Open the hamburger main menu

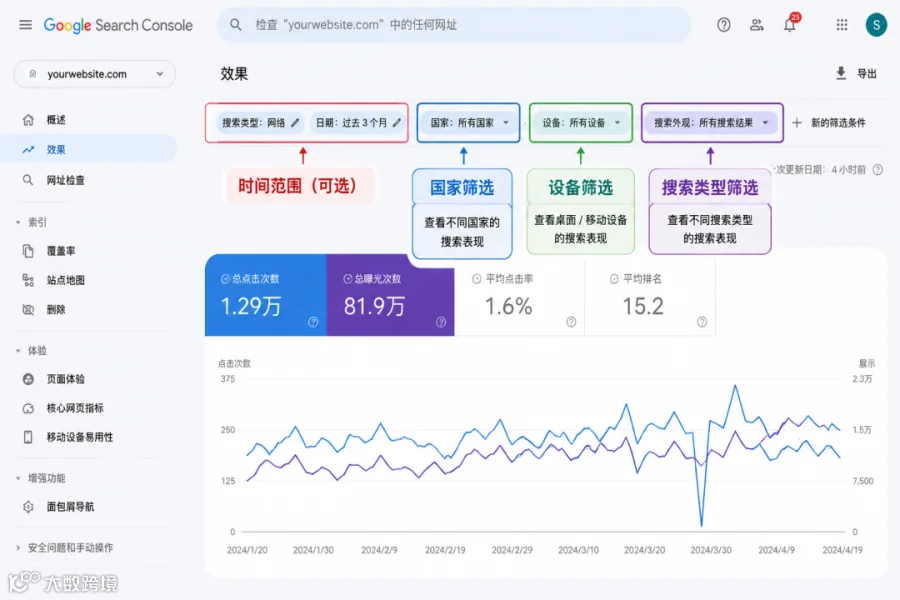click(x=25, y=25)
